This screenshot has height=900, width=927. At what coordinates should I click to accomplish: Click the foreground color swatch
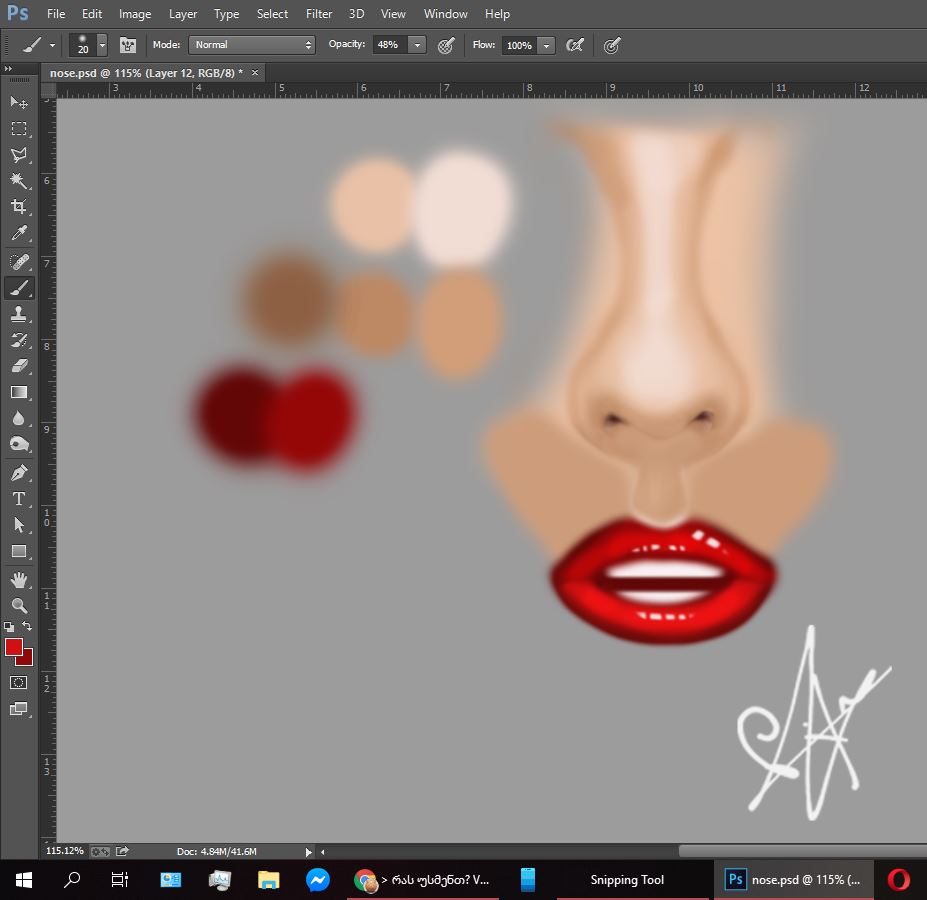click(14, 647)
